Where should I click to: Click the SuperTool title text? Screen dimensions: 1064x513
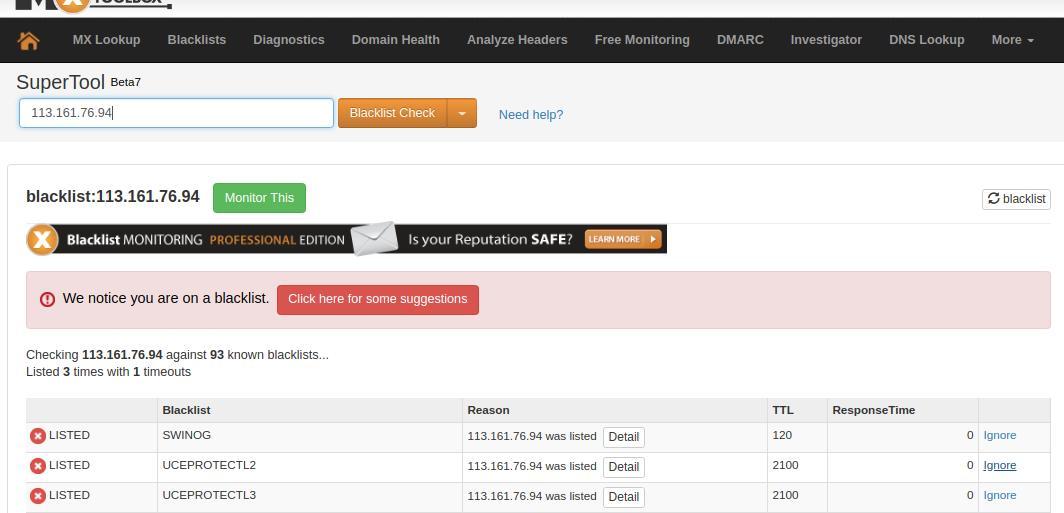[60, 82]
